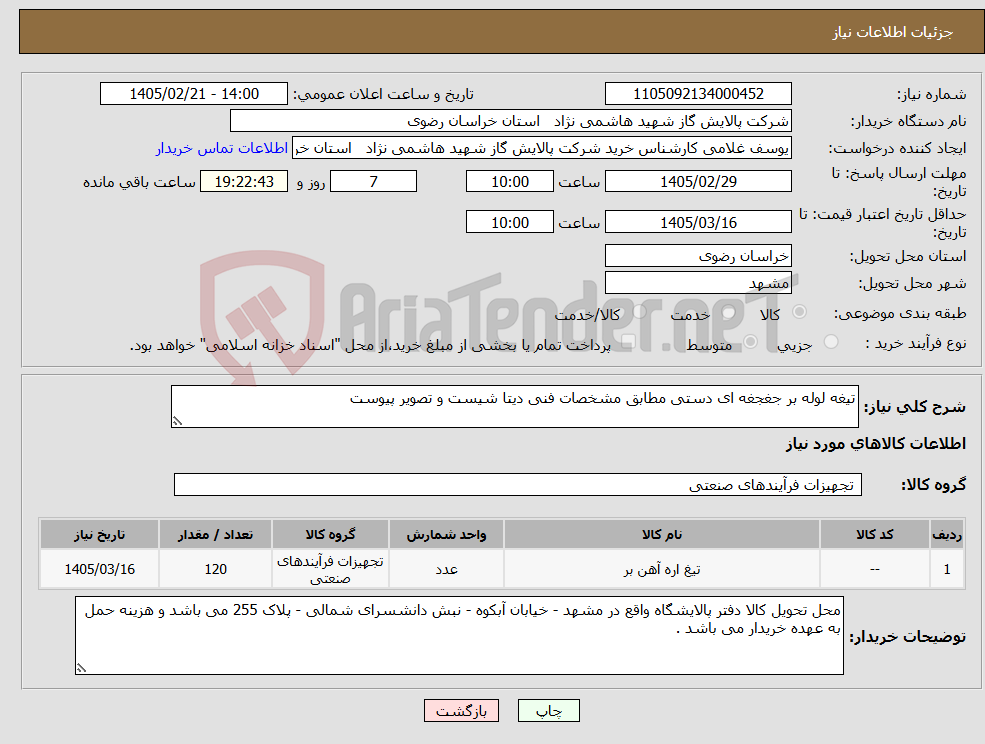Click the resize handle of the description textarea
Screen dimensions: 985x744
(x=177, y=422)
